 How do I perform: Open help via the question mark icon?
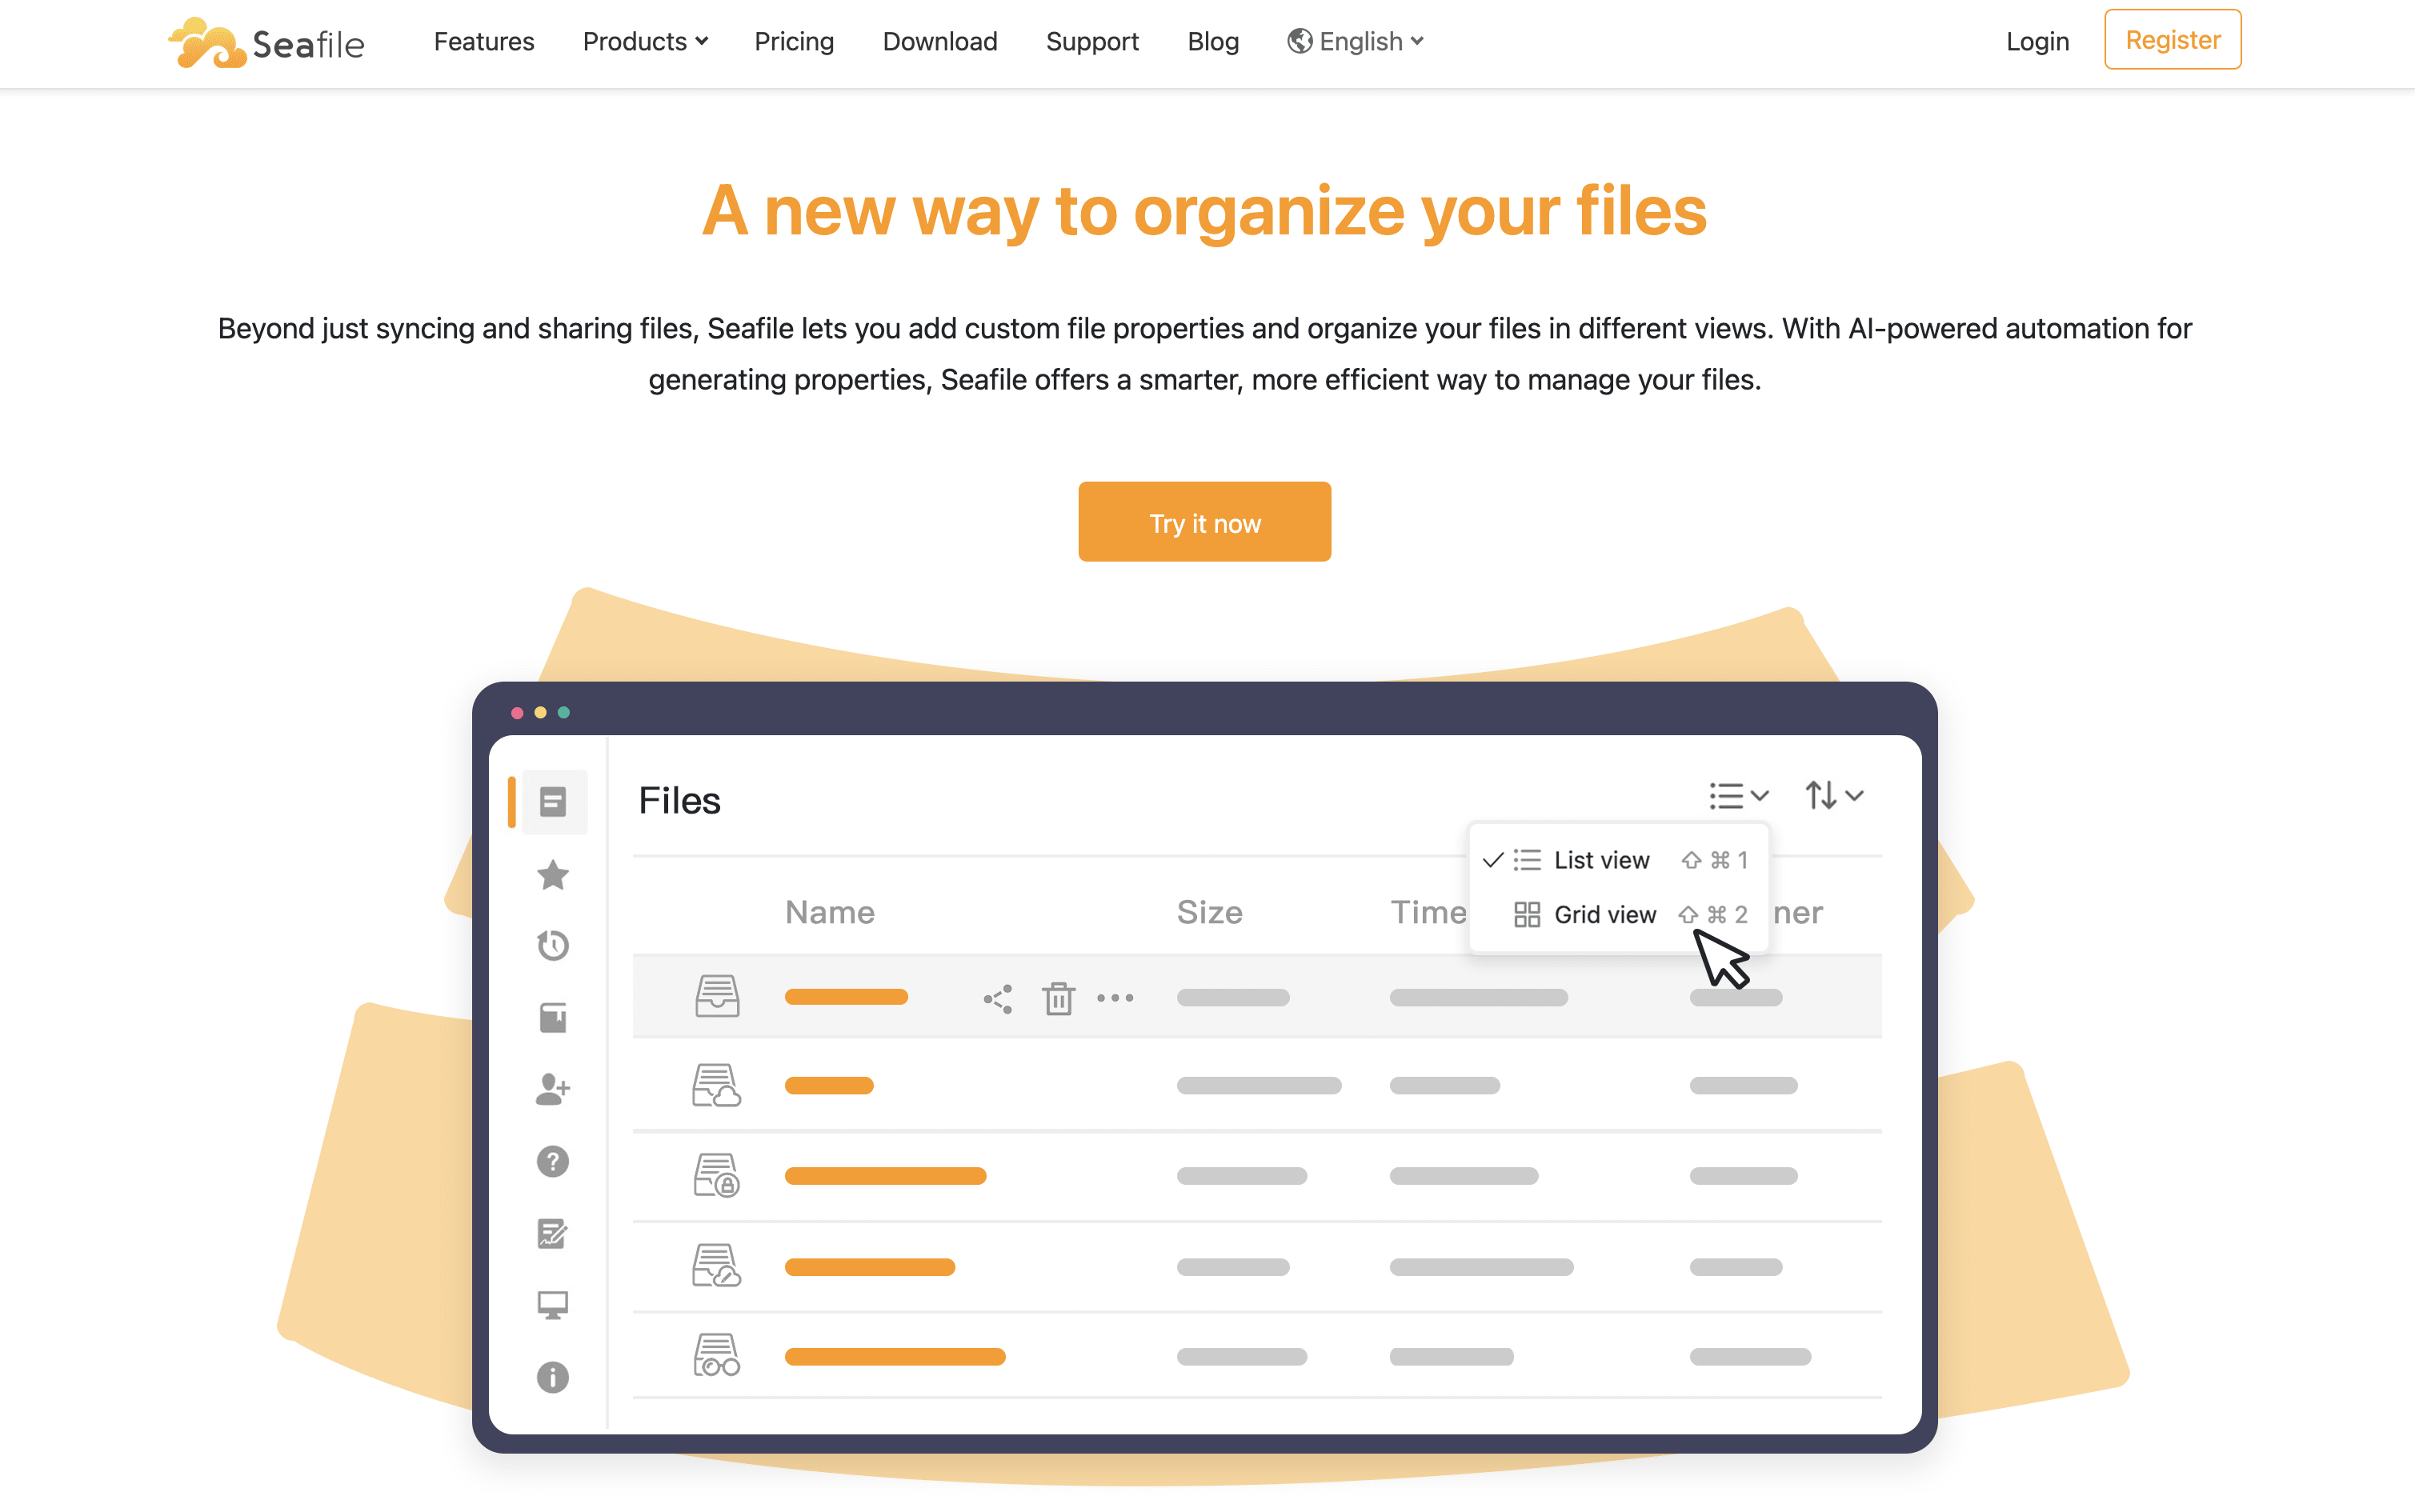(553, 1161)
